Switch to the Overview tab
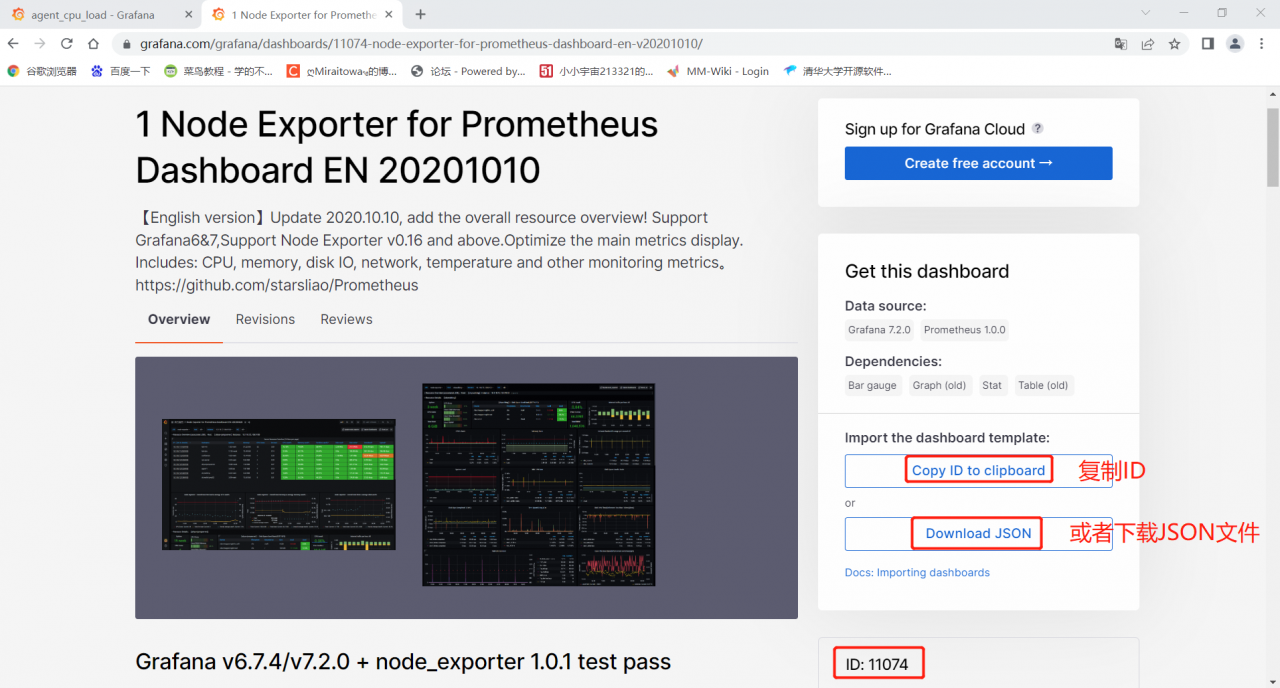This screenshot has height=688, width=1280. 179,319
